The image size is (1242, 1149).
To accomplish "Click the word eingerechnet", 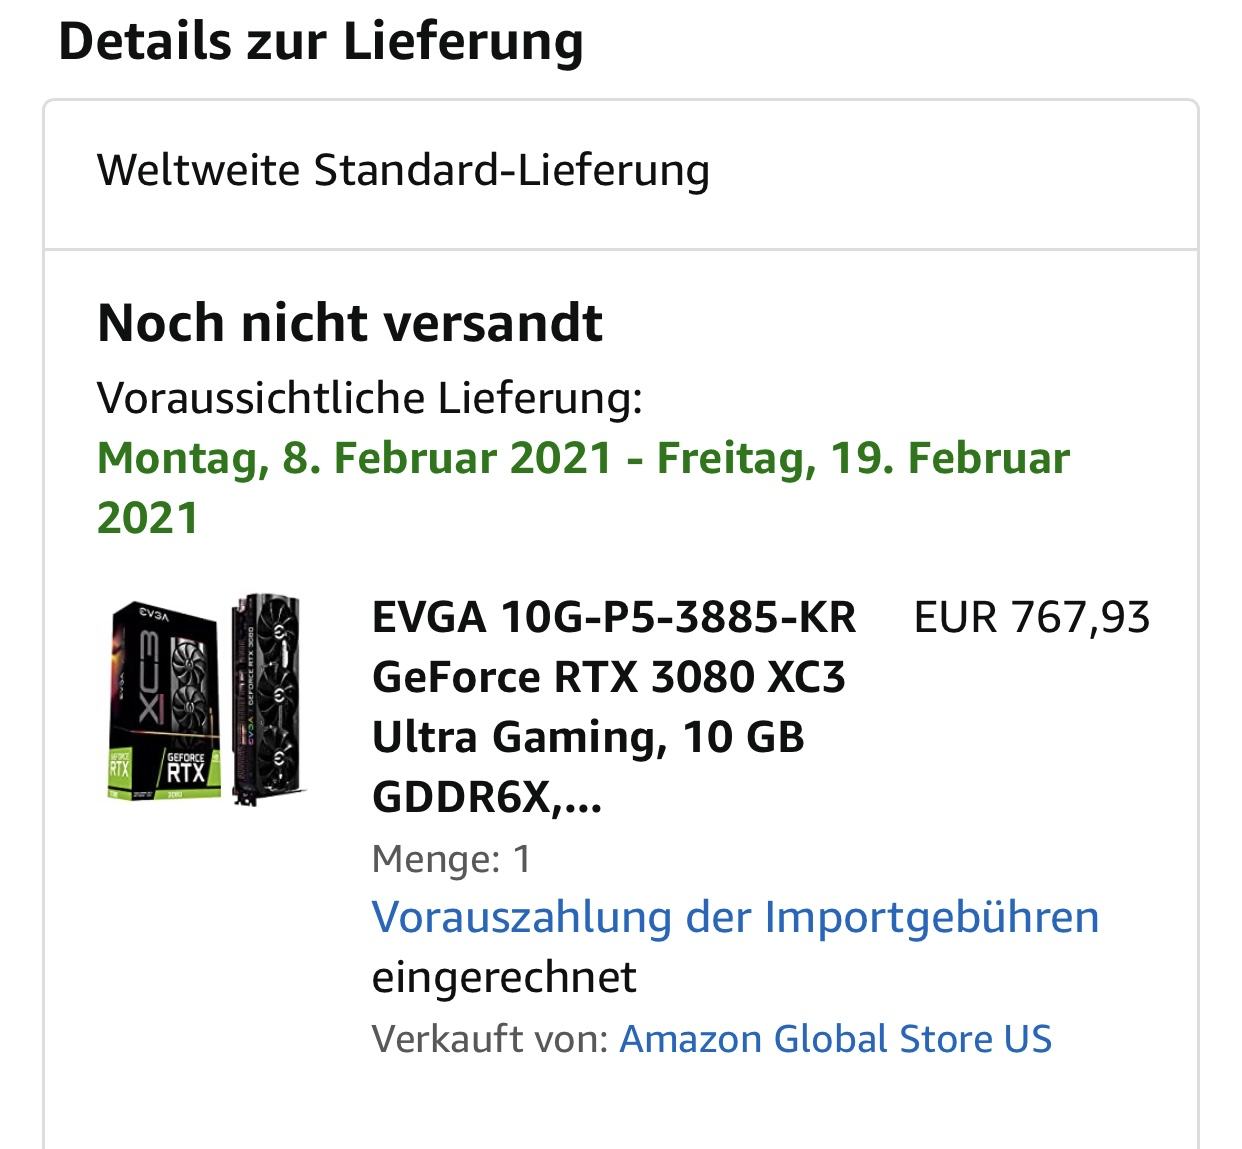I will click(504, 977).
